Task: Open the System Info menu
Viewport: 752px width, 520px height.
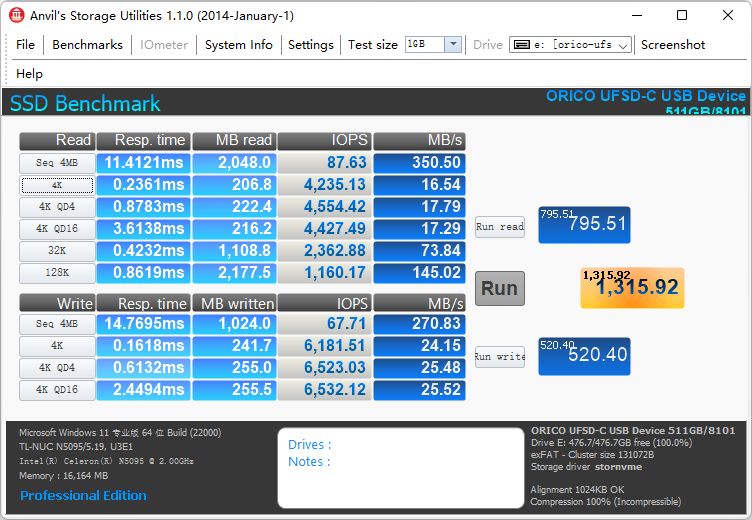Action: [x=238, y=45]
